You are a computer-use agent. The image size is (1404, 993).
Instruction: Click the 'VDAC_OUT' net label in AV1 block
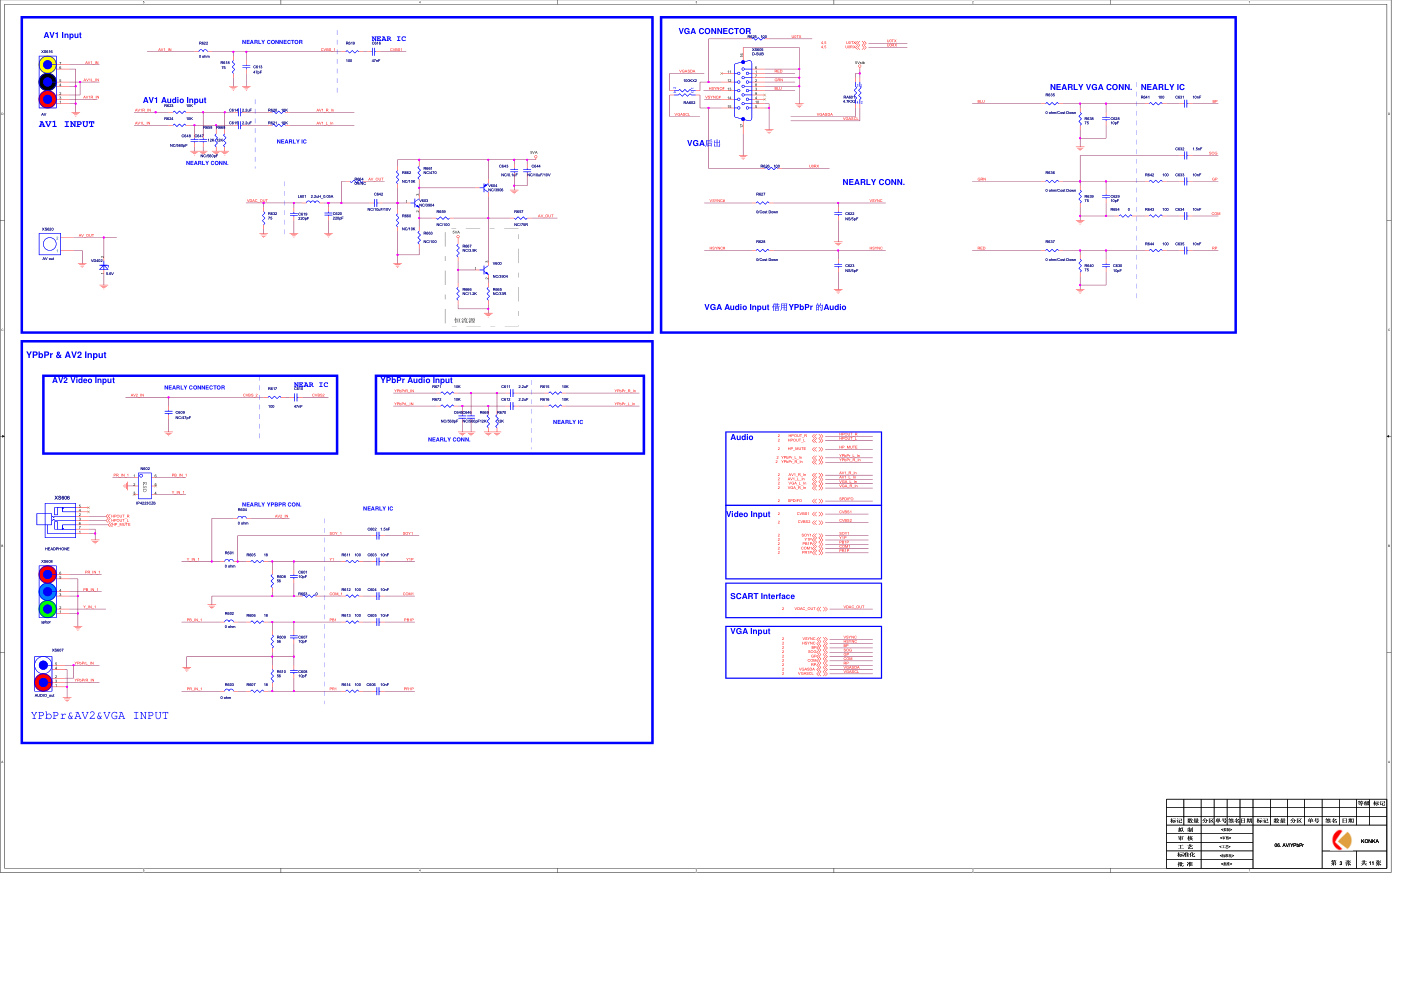(x=257, y=200)
